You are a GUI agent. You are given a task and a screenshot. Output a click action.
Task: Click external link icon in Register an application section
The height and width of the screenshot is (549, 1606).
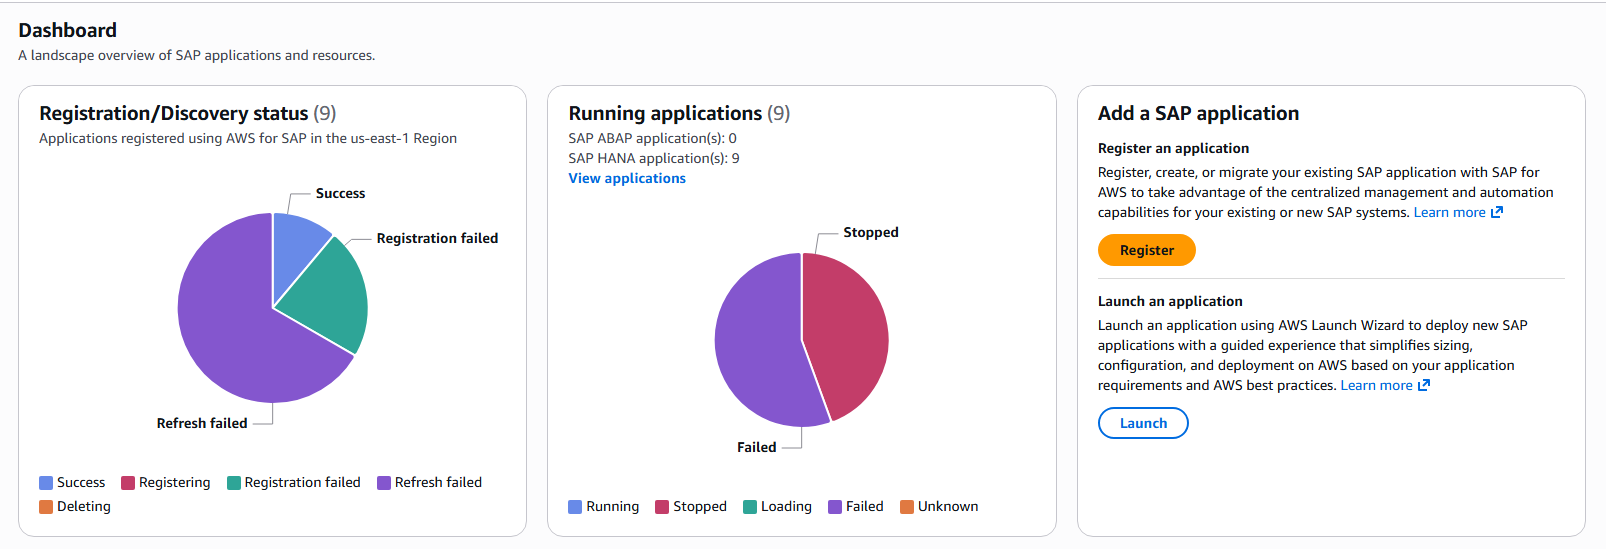(x=1497, y=212)
